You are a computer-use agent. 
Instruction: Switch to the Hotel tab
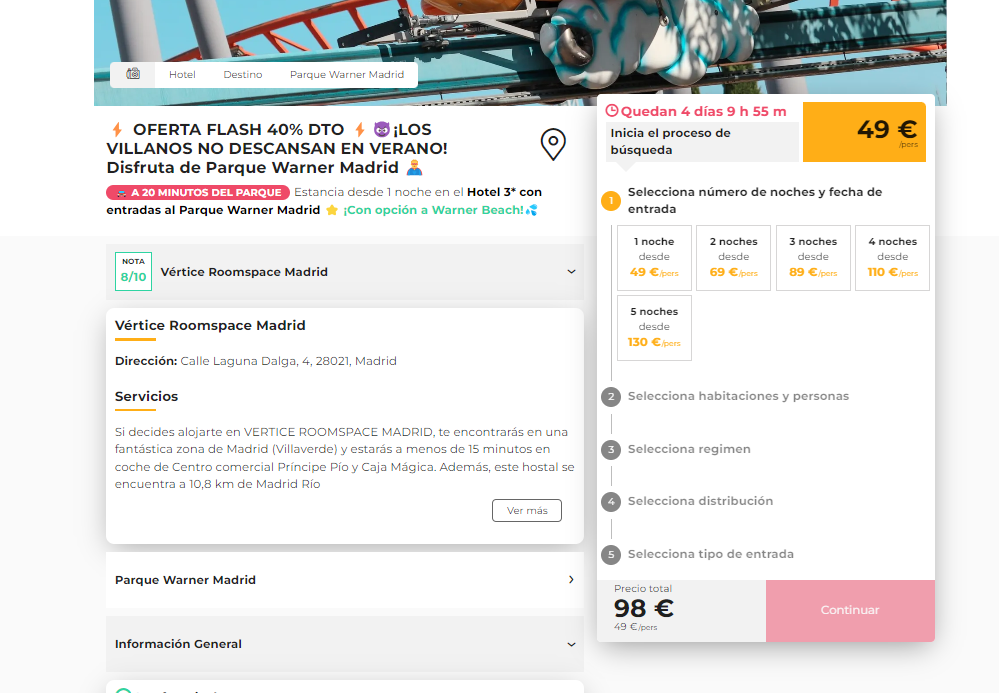[x=182, y=75]
